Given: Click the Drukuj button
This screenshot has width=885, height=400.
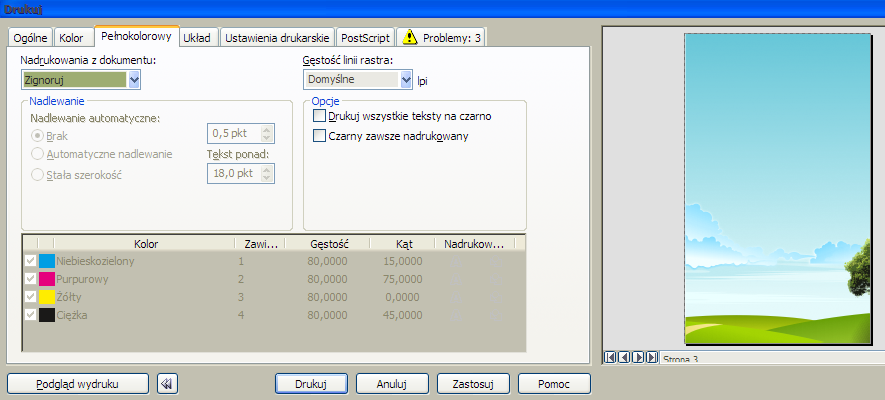Looking at the screenshot, I should click(x=310, y=383).
